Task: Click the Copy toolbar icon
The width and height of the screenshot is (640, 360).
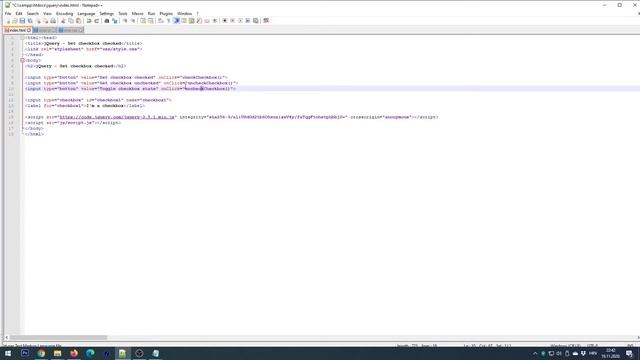Action: point(71,21)
